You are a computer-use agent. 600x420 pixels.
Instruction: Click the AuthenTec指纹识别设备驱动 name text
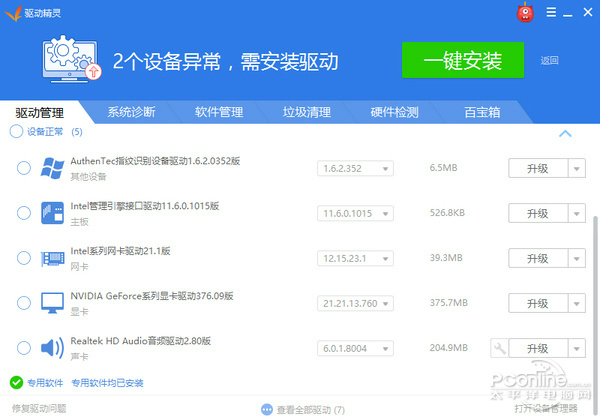tap(155, 161)
